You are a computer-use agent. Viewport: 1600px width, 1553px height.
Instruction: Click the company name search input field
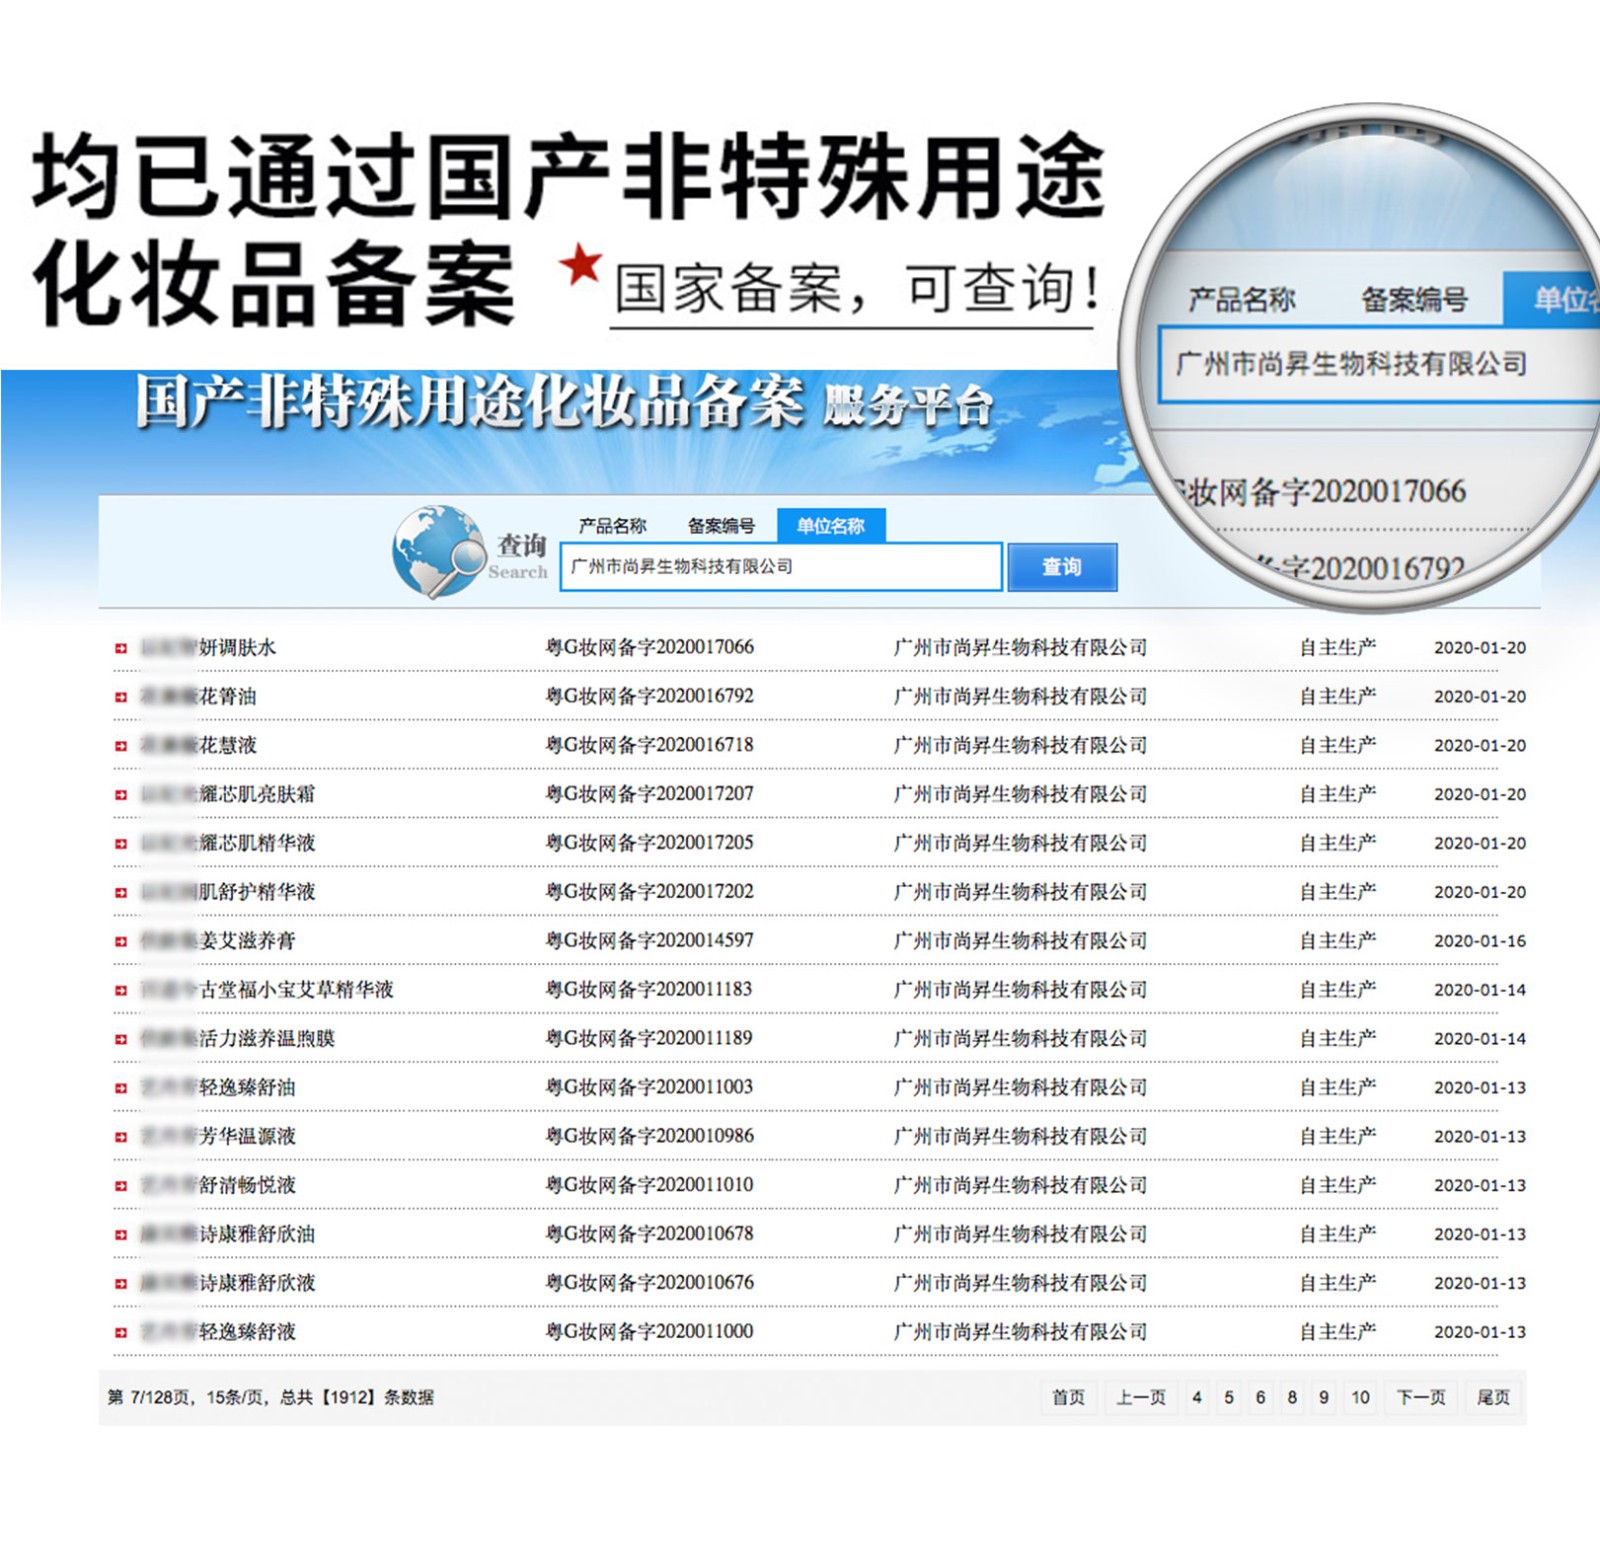[780, 567]
